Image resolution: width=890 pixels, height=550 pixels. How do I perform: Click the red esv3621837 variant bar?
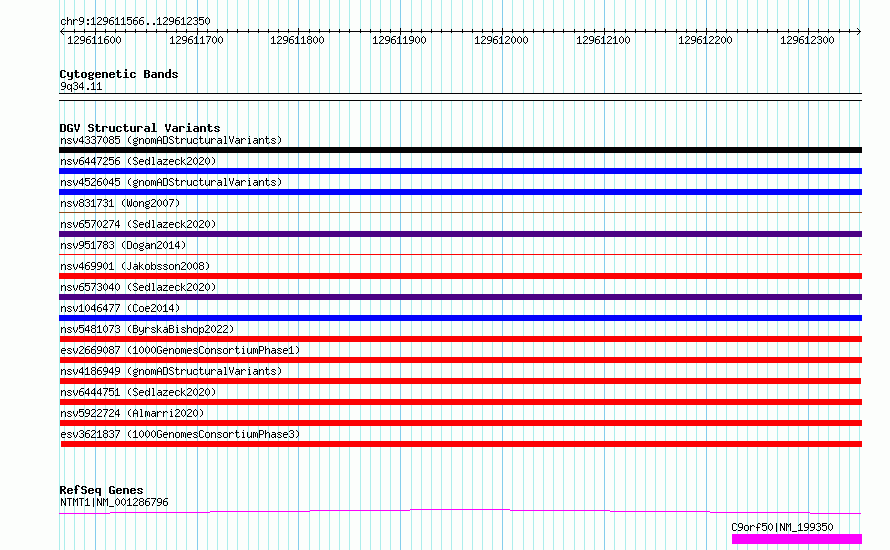click(x=461, y=444)
